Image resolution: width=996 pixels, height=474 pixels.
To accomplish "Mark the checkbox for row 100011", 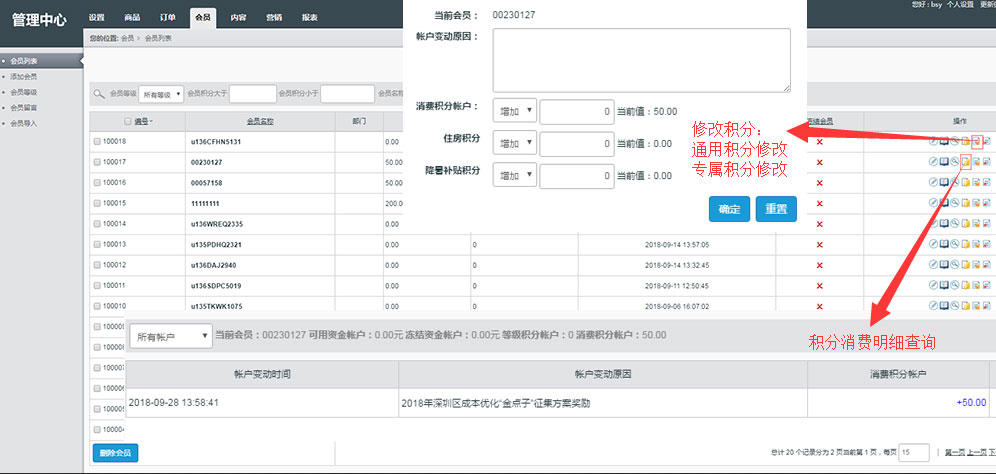I will pos(97,286).
